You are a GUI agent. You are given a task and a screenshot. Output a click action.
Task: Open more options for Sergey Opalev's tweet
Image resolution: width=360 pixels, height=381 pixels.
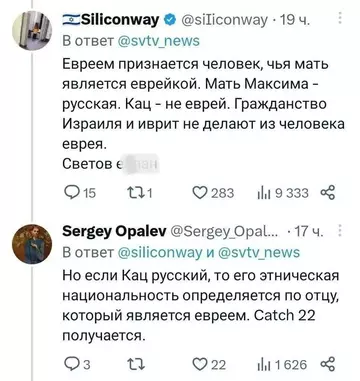point(340,231)
